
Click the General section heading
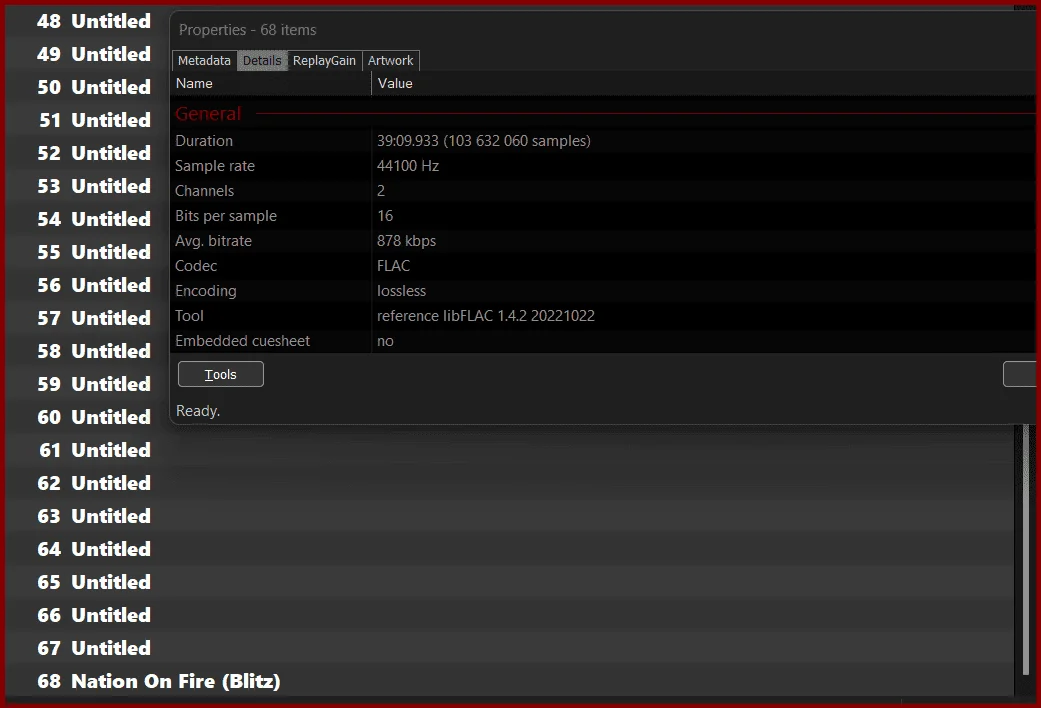[208, 114]
